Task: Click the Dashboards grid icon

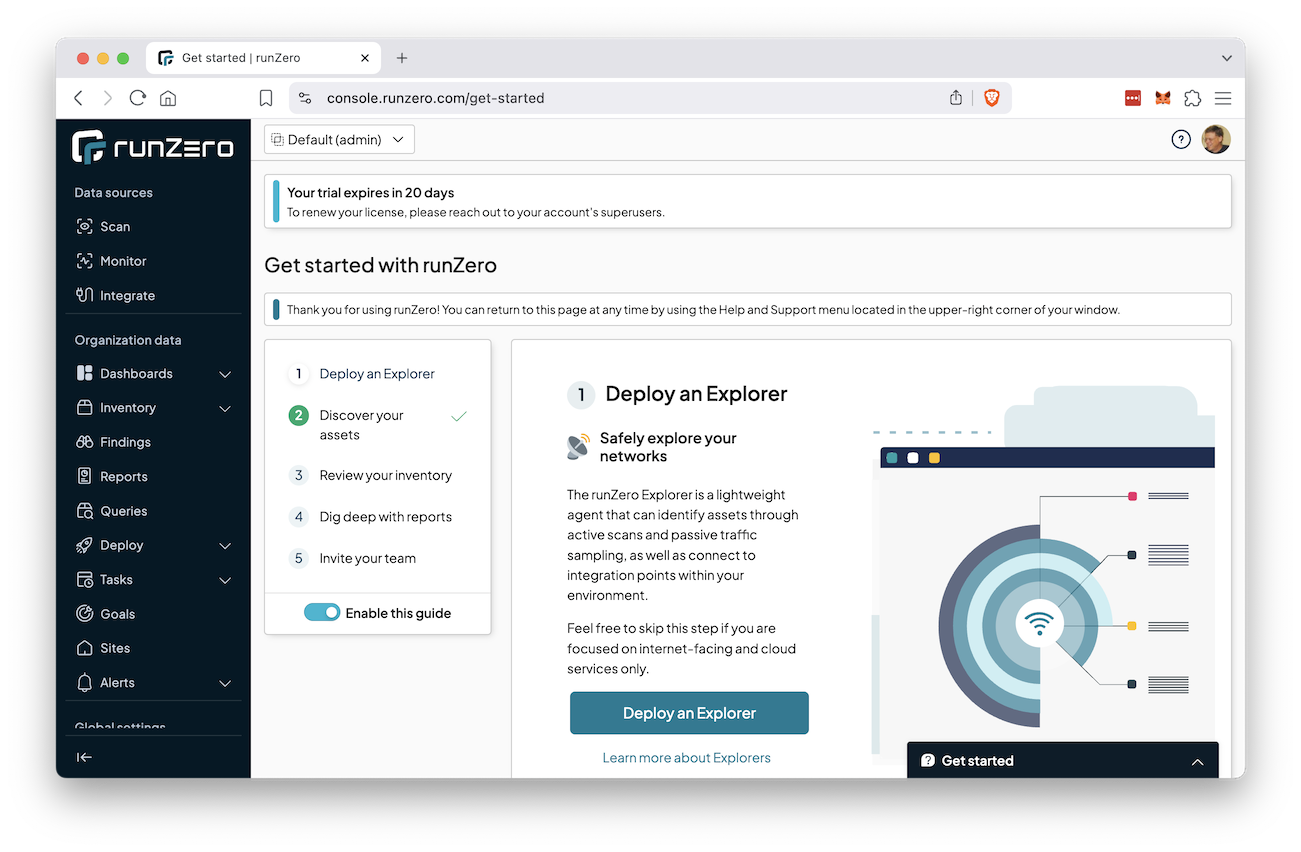Action: [x=85, y=373]
